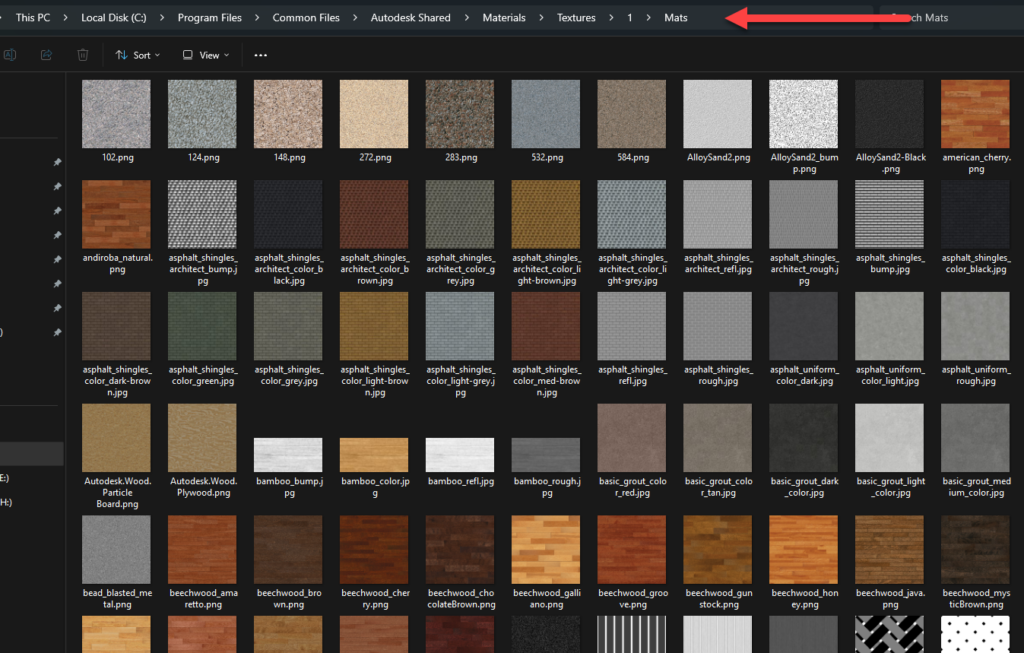Select the 532.png thumbnail

546,114
